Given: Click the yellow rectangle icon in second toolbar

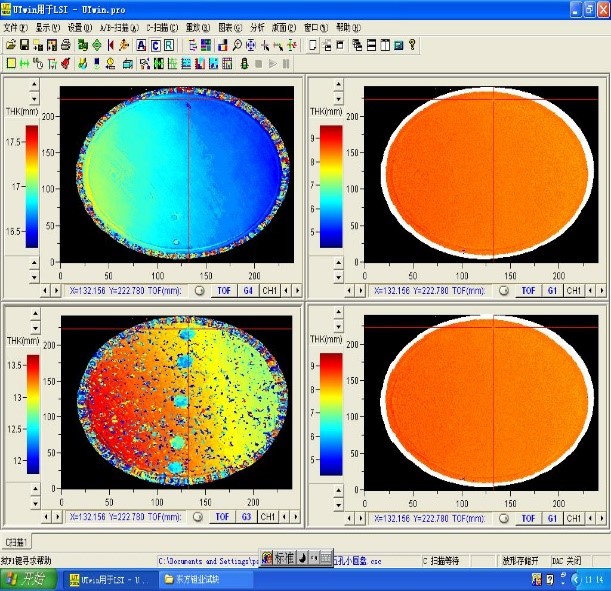Looking at the screenshot, I should 10,63.
